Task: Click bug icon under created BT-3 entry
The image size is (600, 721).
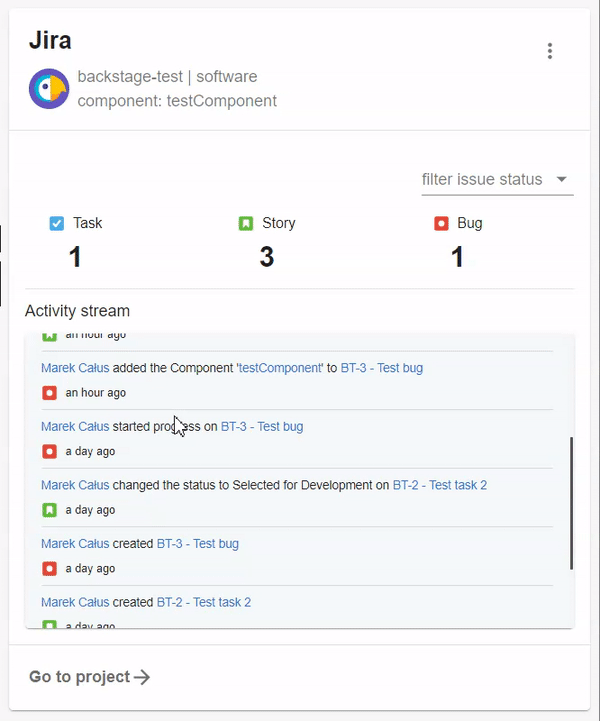Action: pyautogui.click(x=49, y=568)
